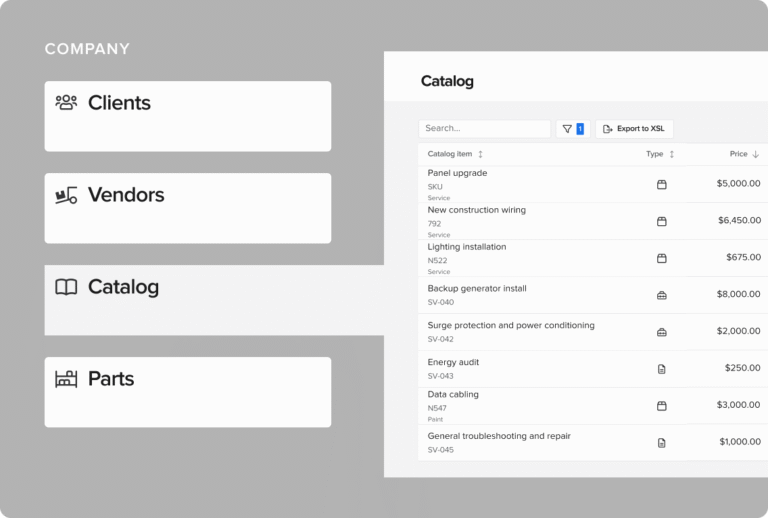Click the $675.00 price

point(744,257)
